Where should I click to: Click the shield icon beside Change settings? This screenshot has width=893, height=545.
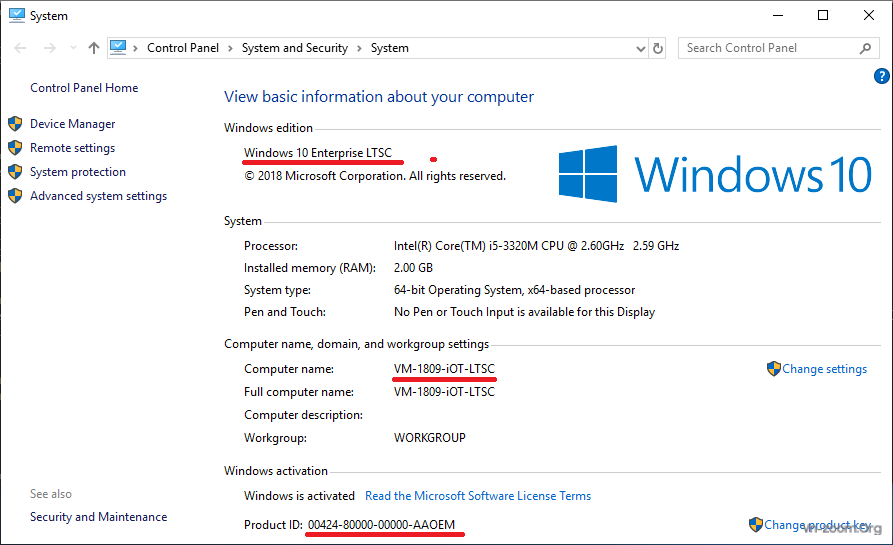click(773, 368)
